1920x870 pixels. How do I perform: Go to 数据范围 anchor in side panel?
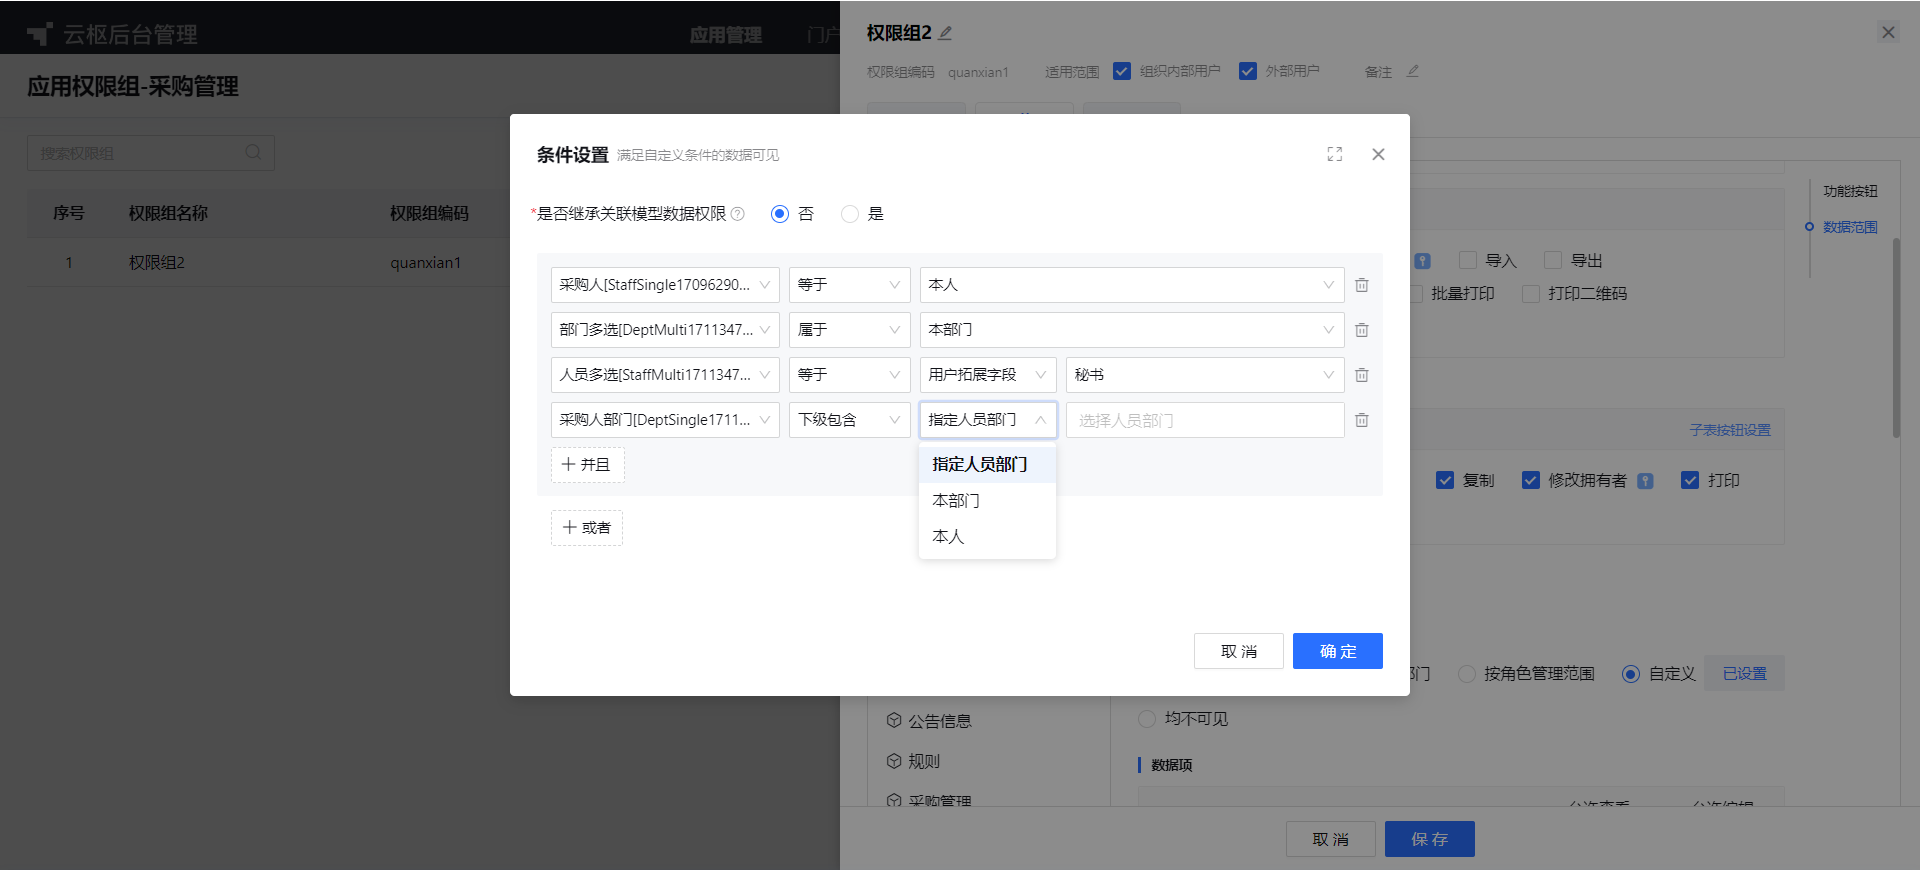click(1850, 227)
